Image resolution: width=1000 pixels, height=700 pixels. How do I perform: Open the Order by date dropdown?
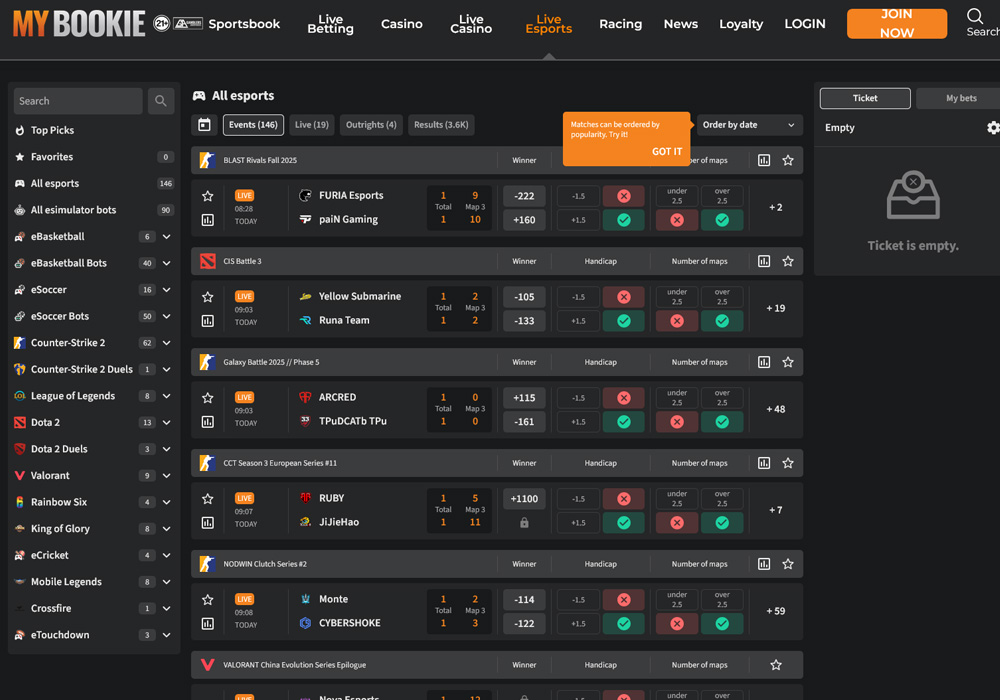coord(748,124)
